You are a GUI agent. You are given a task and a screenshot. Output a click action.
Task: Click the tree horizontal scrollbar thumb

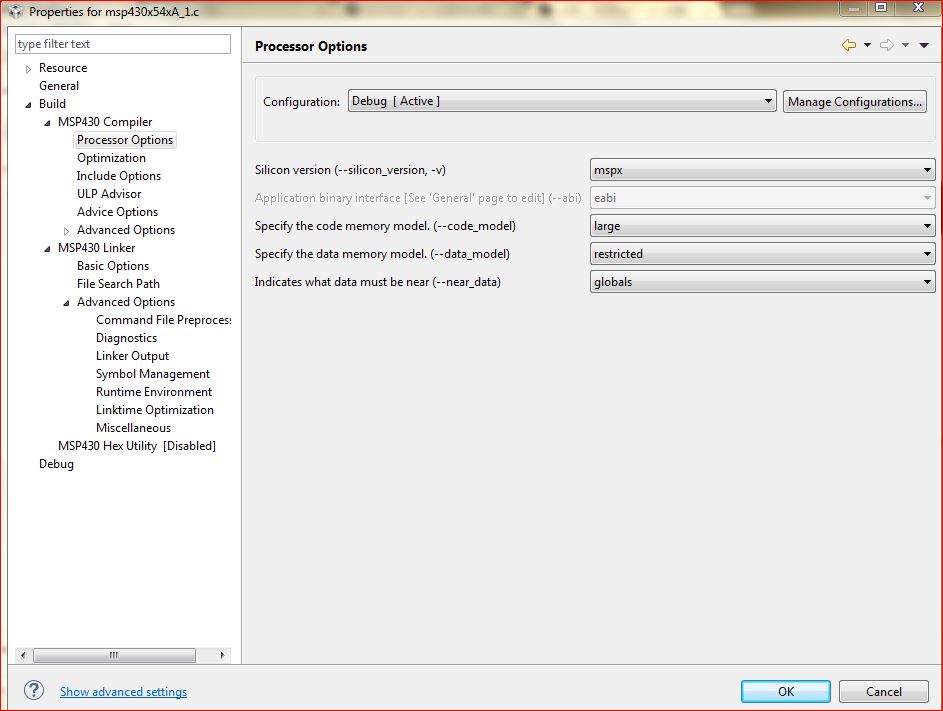point(114,655)
